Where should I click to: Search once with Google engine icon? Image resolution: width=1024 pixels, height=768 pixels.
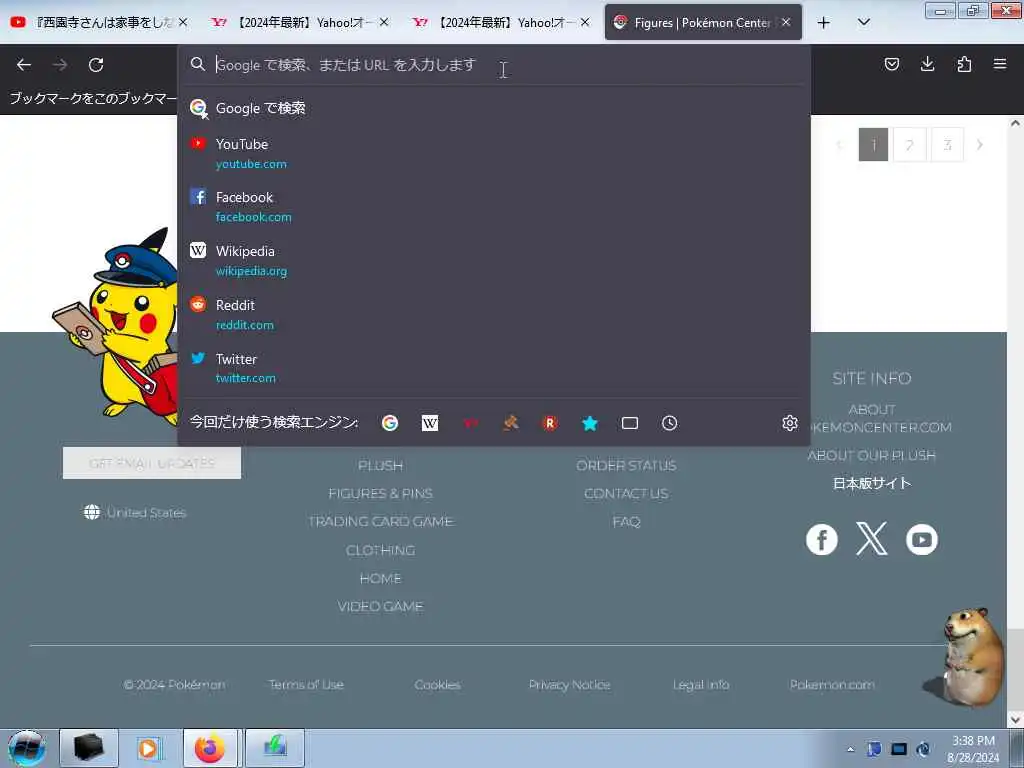(x=390, y=423)
